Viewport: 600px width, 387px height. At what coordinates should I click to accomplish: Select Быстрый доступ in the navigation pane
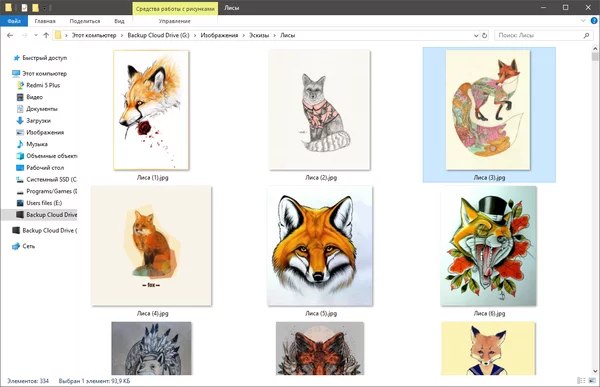(44, 58)
